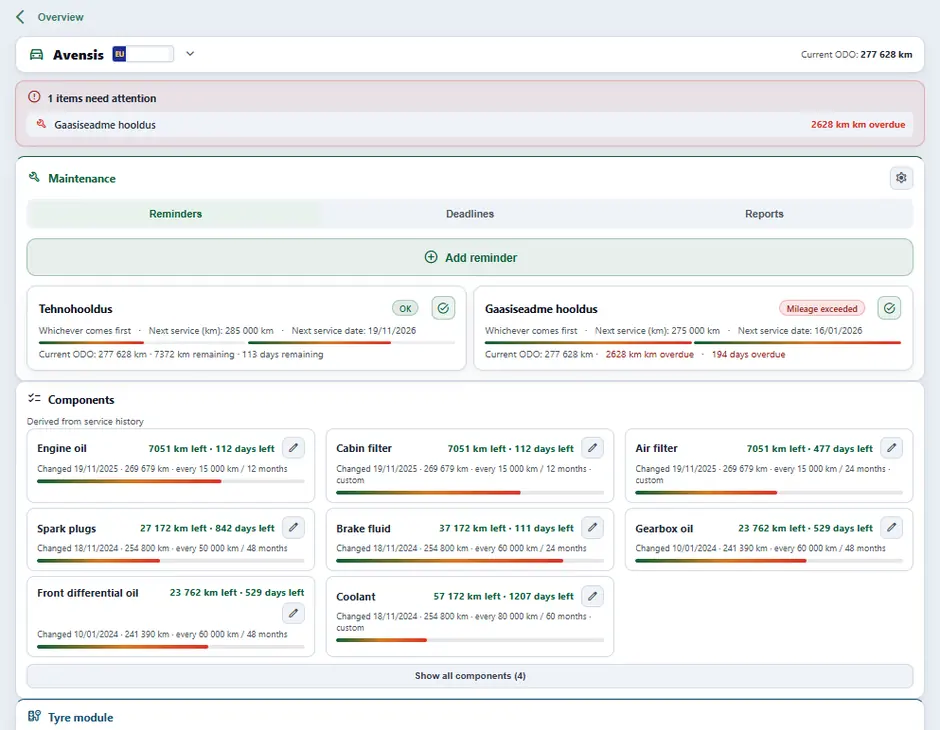Click the '194 days overdue' text
This screenshot has height=730, width=940.
748,354
